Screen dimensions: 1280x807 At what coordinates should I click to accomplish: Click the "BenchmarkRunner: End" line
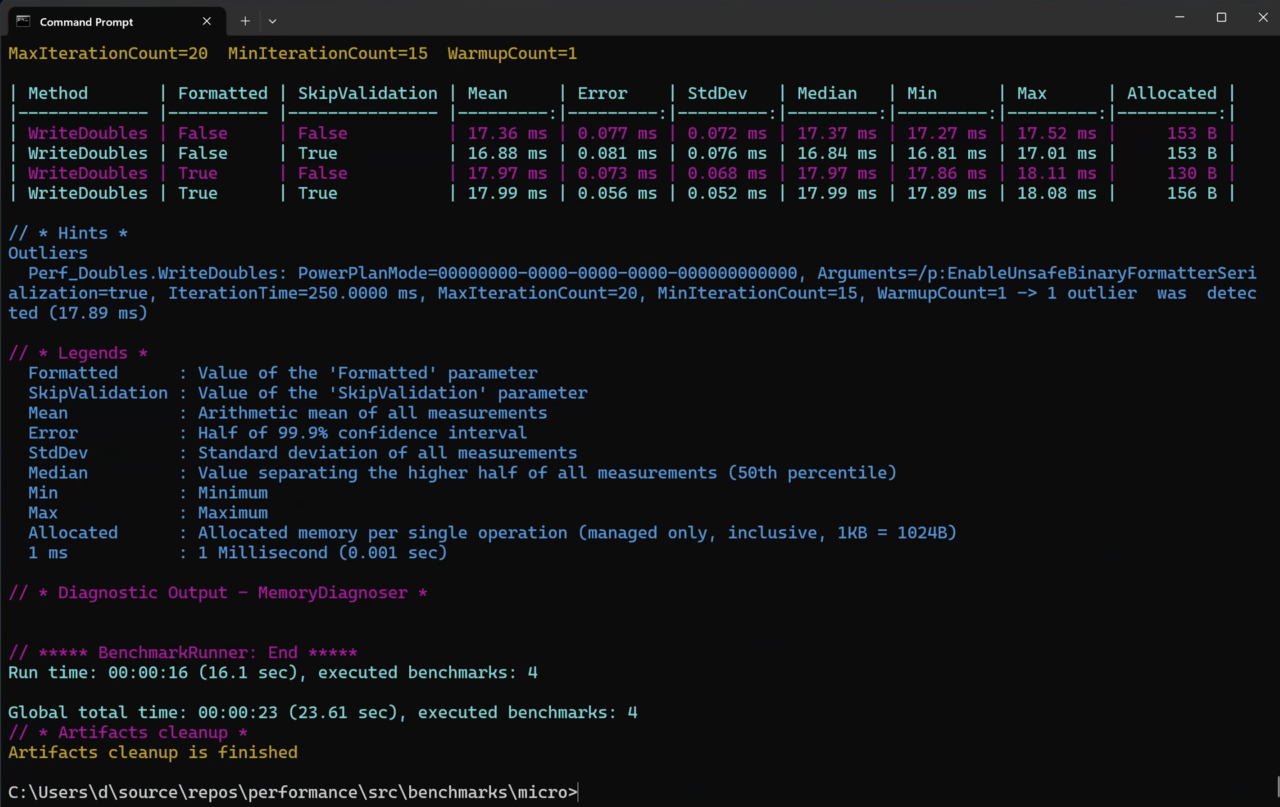coord(183,652)
